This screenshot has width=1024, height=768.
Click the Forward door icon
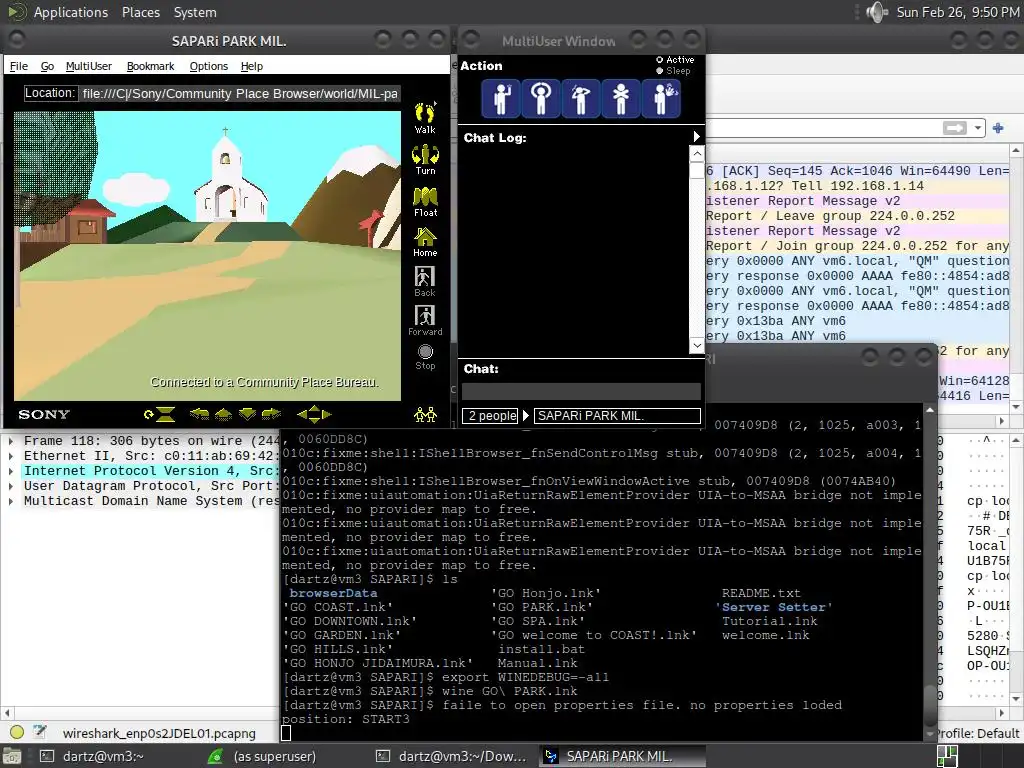click(425, 321)
